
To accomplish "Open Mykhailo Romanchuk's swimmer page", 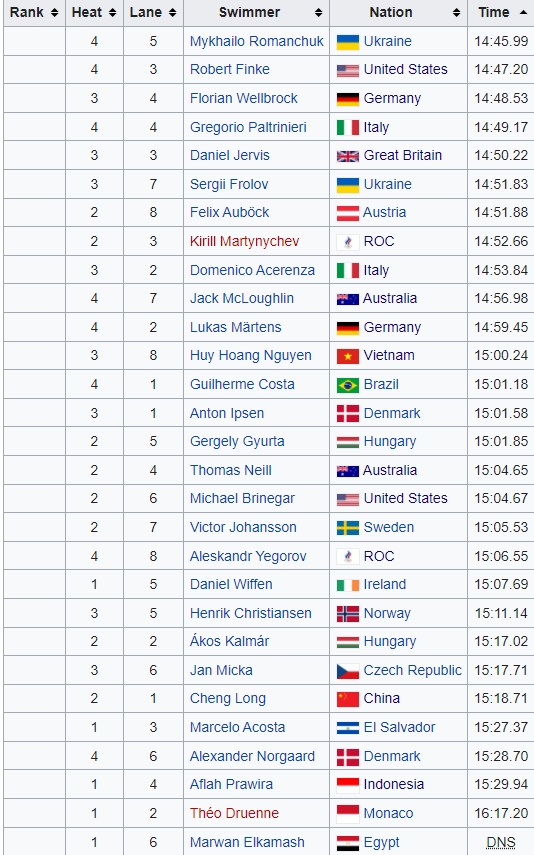I will 256,41.
